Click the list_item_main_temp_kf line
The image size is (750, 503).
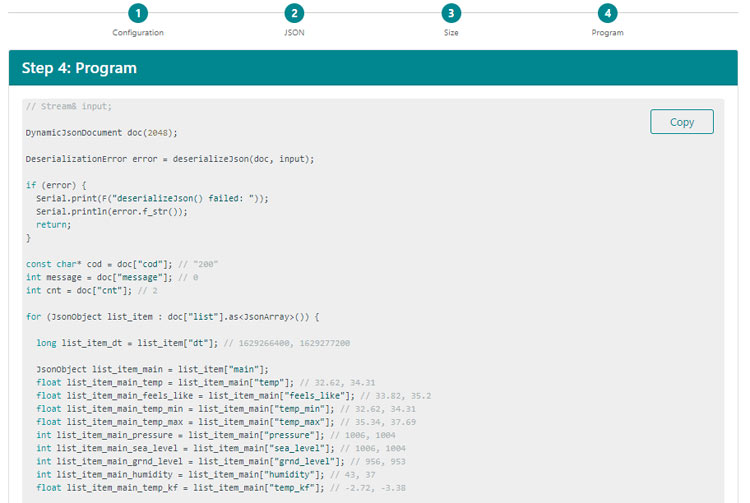221,488
